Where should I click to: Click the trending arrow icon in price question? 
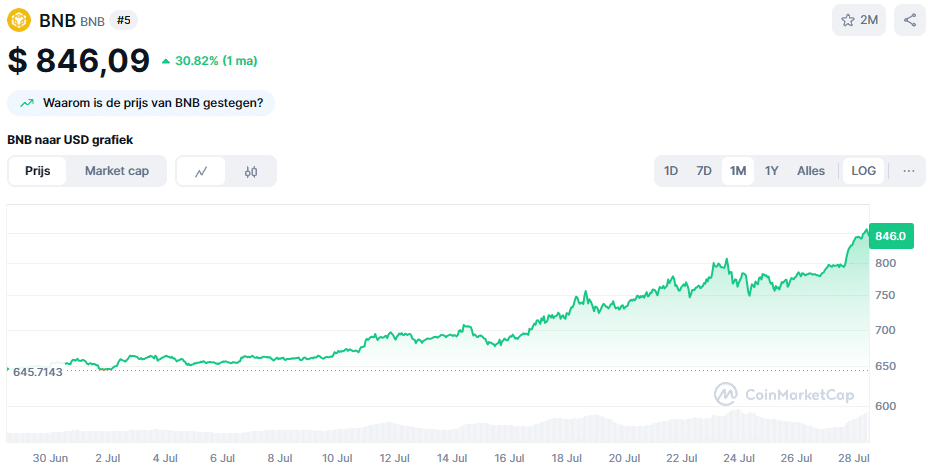(27, 103)
